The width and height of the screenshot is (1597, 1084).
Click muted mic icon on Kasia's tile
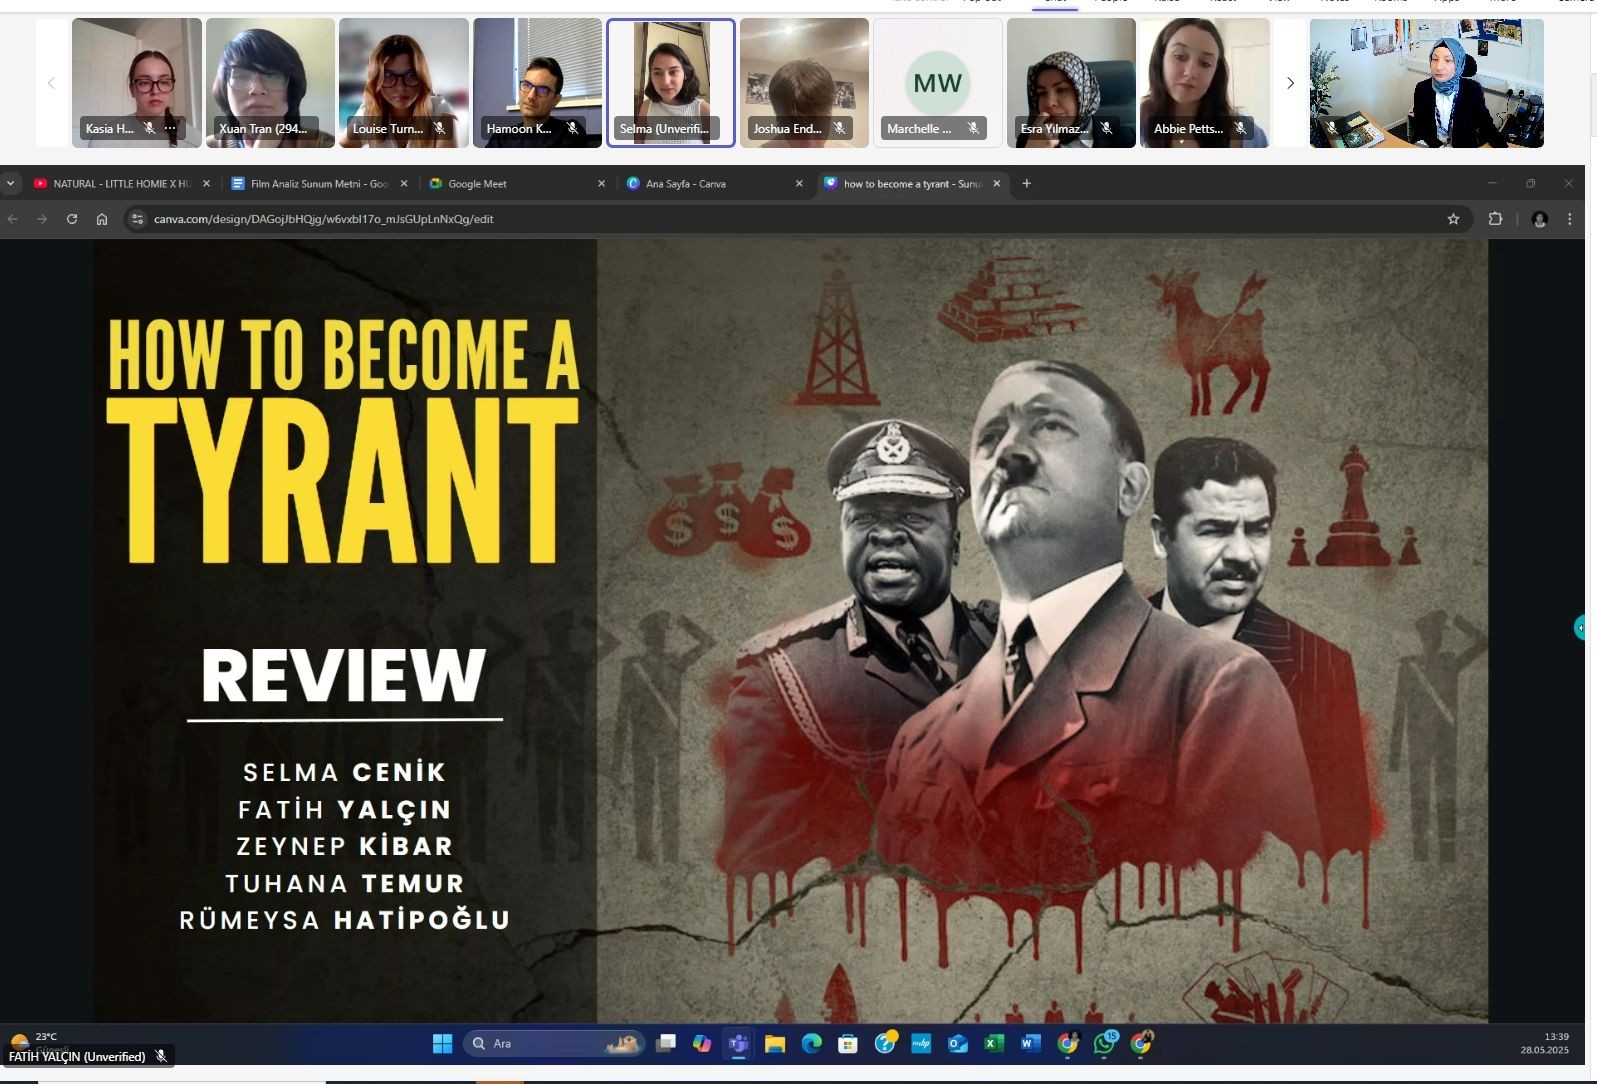point(149,128)
